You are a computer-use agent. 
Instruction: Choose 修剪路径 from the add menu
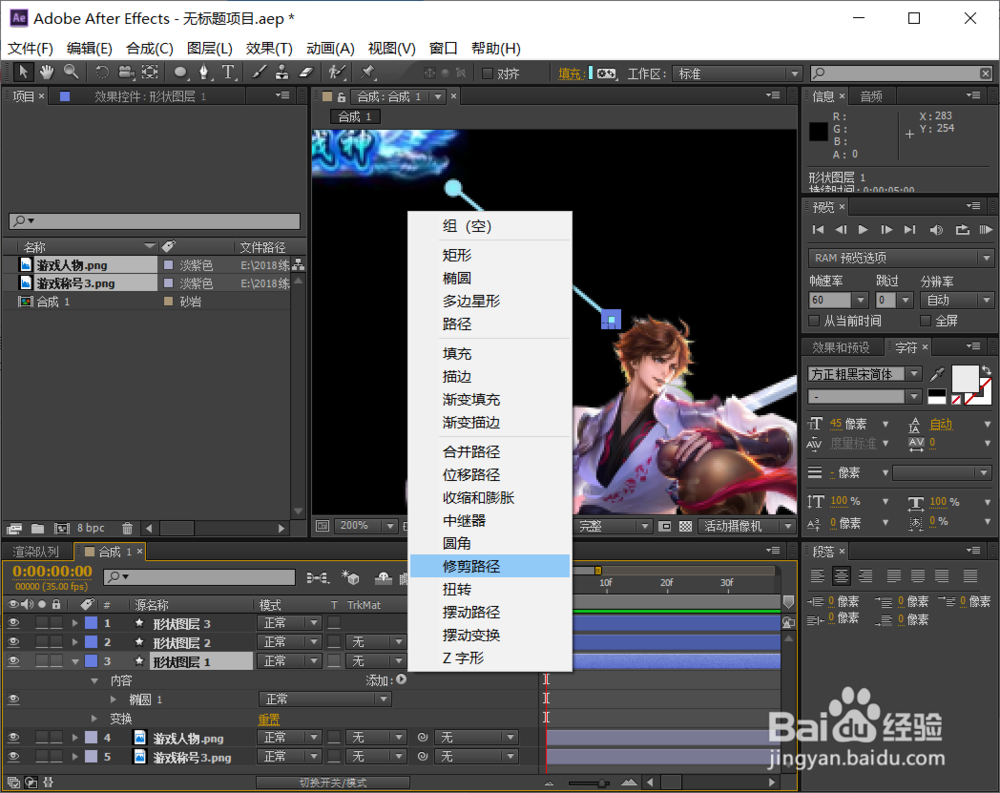point(490,566)
